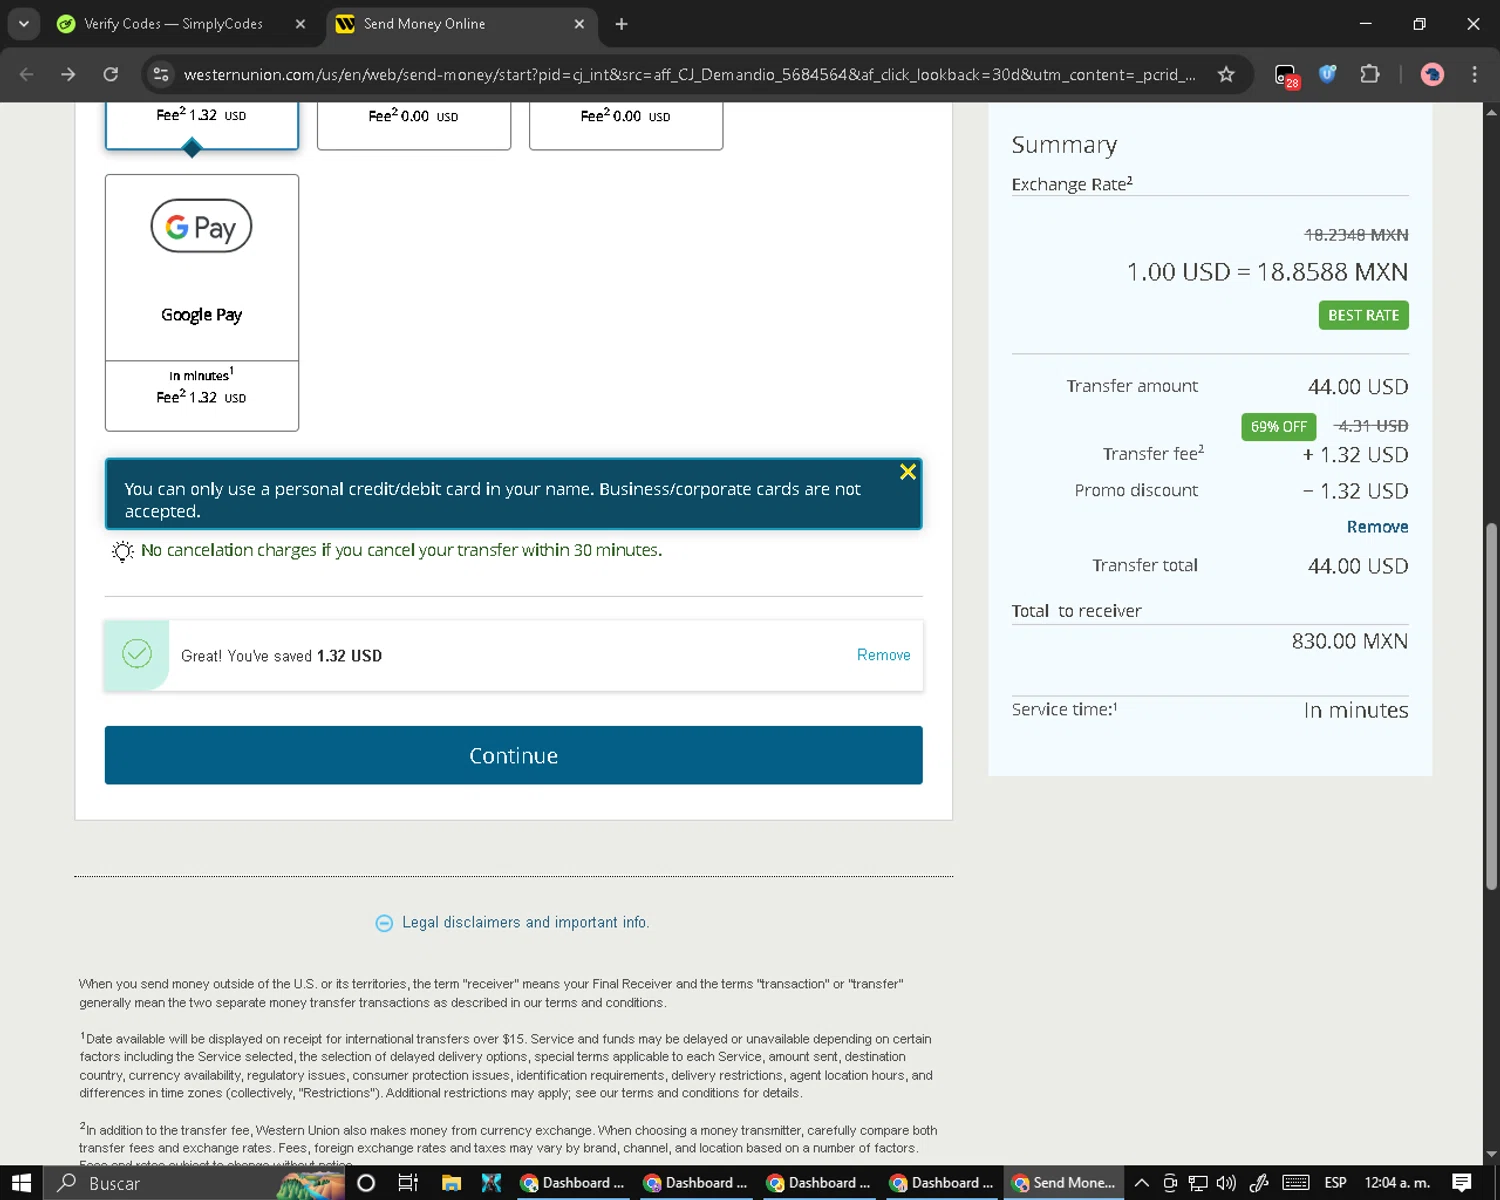Open the extension with 28 badge

tap(1286, 75)
